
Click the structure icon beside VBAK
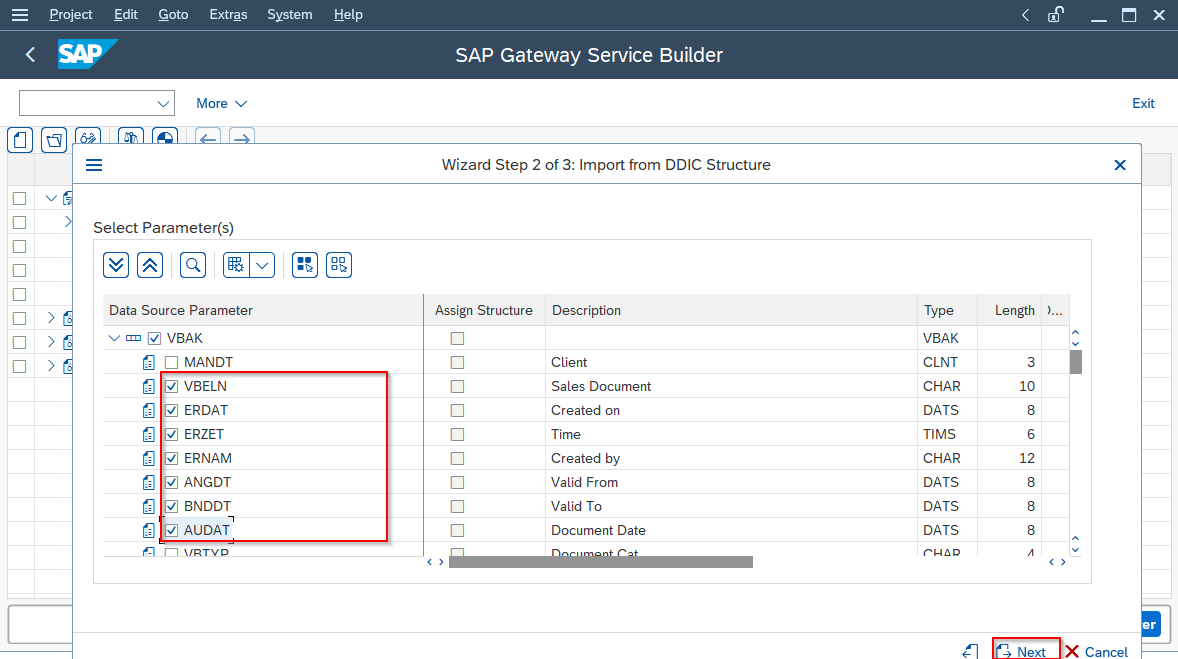coord(133,338)
